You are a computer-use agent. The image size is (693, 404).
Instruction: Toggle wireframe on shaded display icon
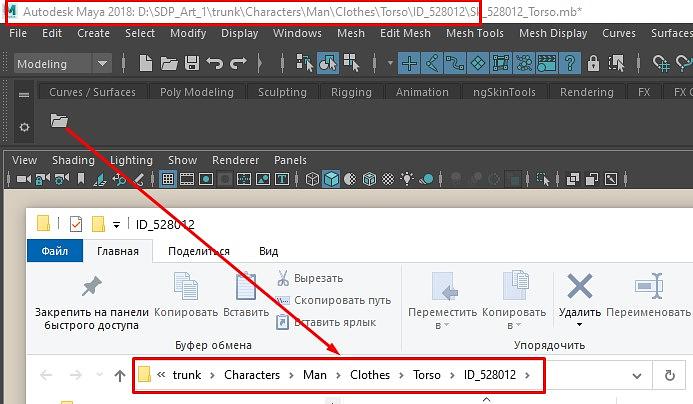[x=369, y=179]
